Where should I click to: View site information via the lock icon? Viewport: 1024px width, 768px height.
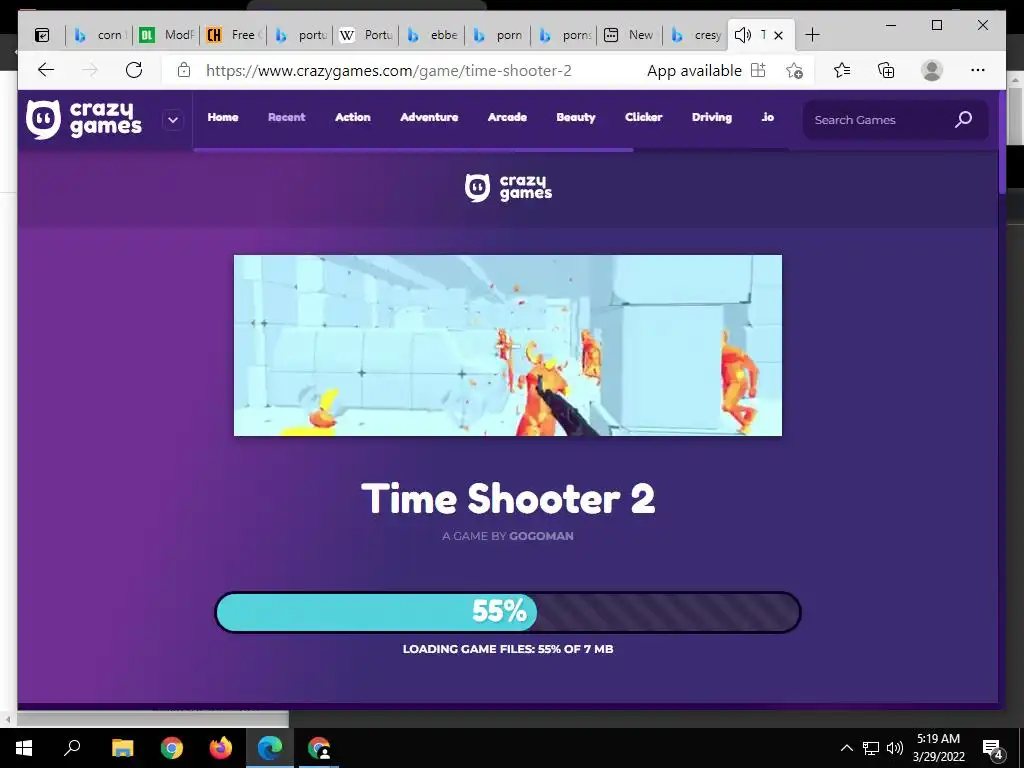(184, 70)
